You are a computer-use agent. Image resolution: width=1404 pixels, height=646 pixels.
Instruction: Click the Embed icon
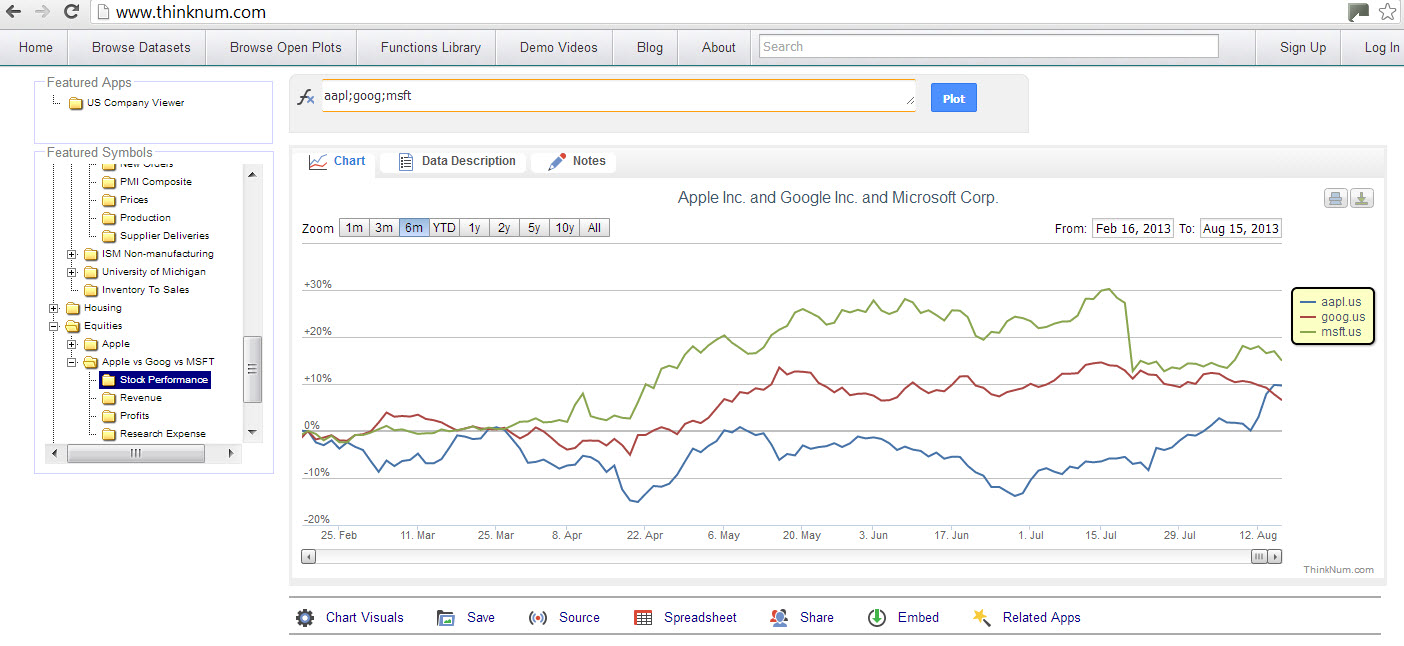pos(877,618)
